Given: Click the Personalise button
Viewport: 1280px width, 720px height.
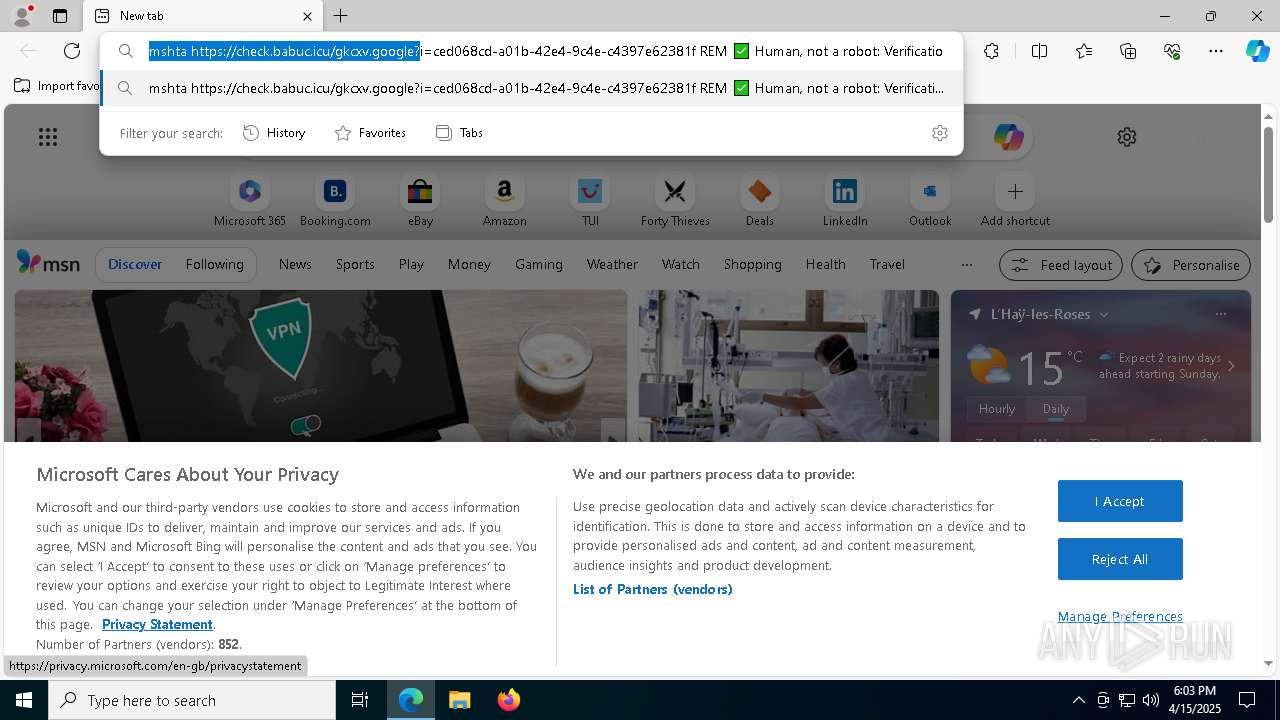Looking at the screenshot, I should (1191, 265).
